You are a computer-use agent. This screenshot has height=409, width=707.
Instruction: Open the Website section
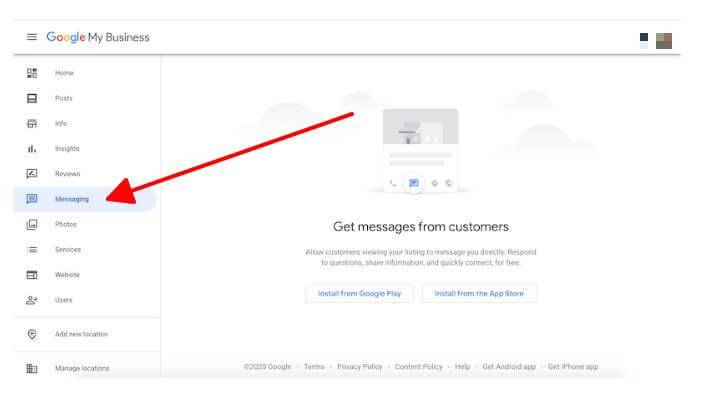tap(67, 275)
